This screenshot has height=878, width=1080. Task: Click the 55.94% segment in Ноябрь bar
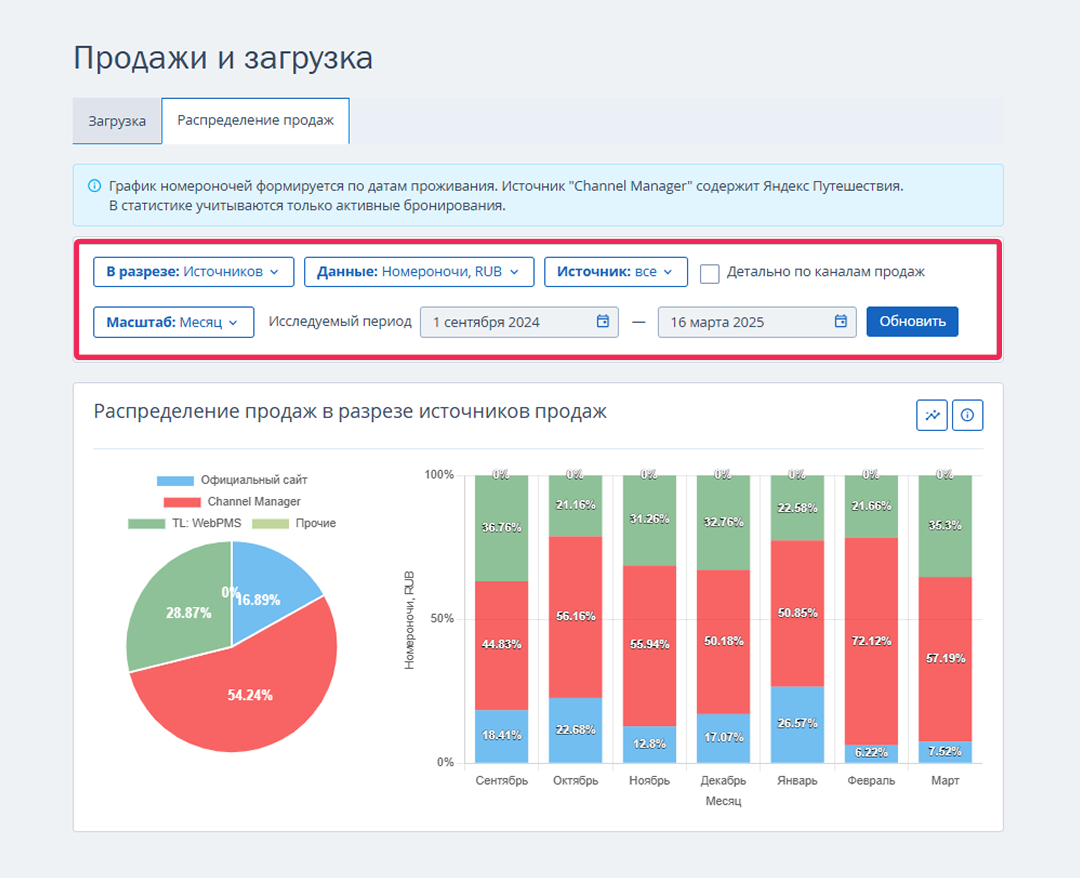650,646
